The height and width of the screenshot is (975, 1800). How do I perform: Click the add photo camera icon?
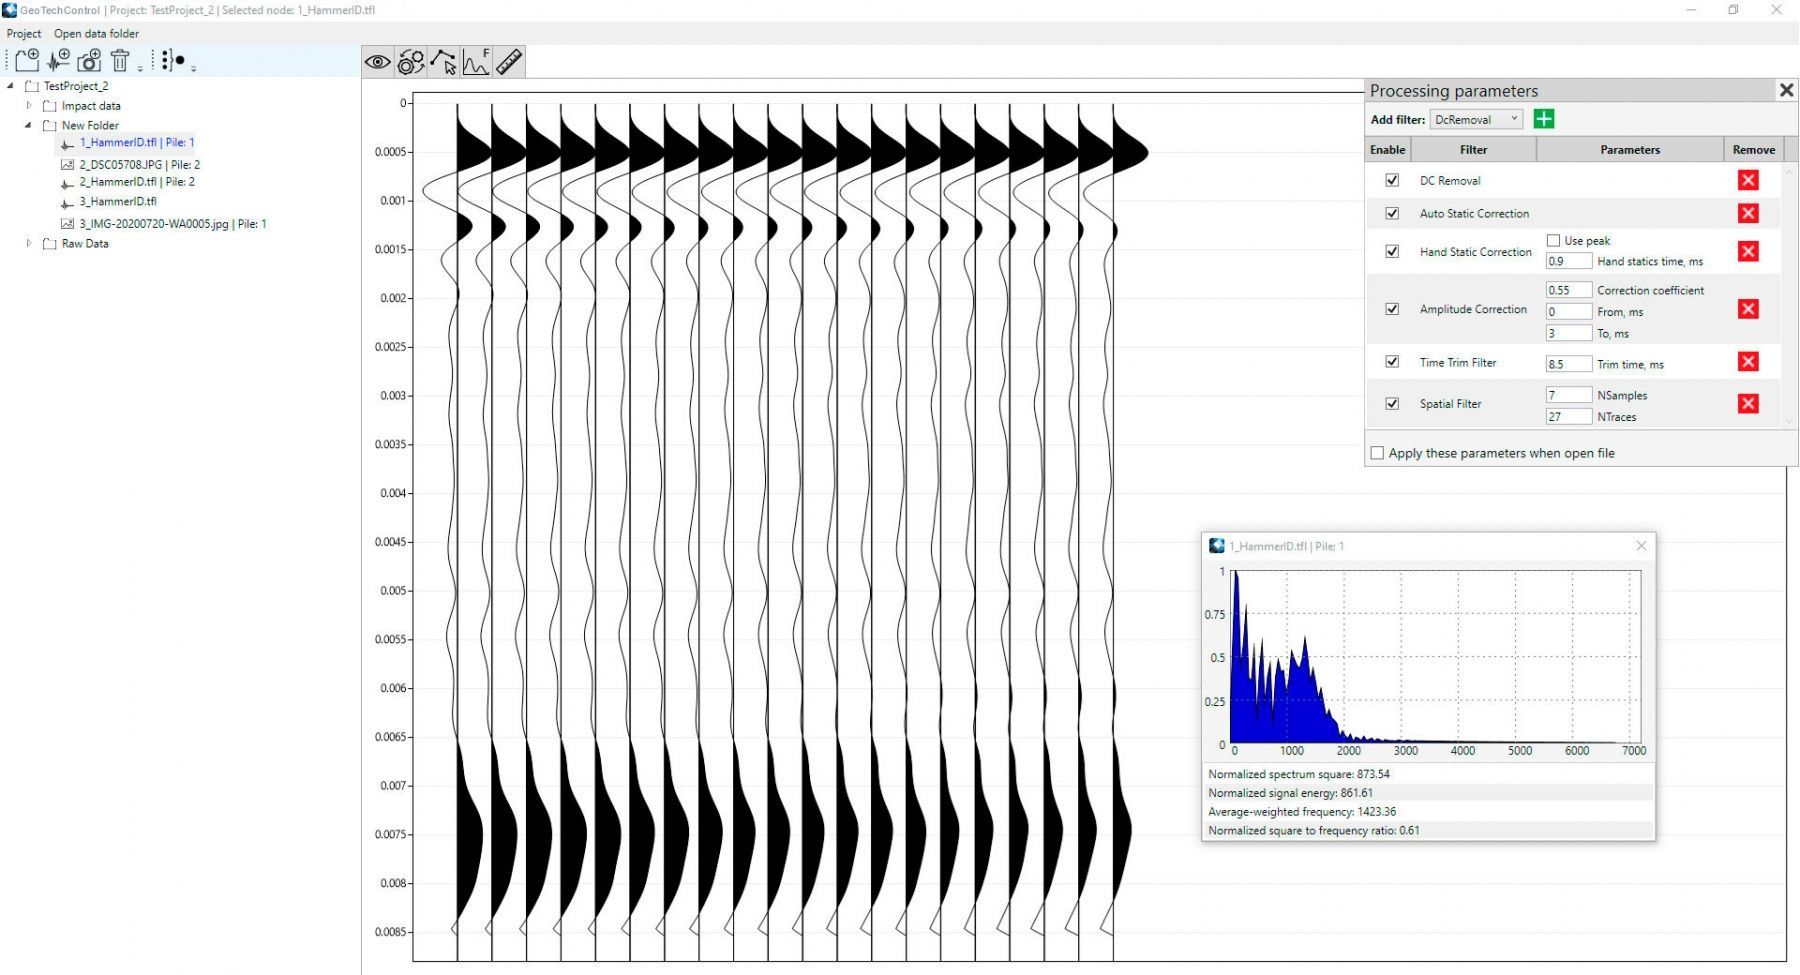tap(89, 61)
